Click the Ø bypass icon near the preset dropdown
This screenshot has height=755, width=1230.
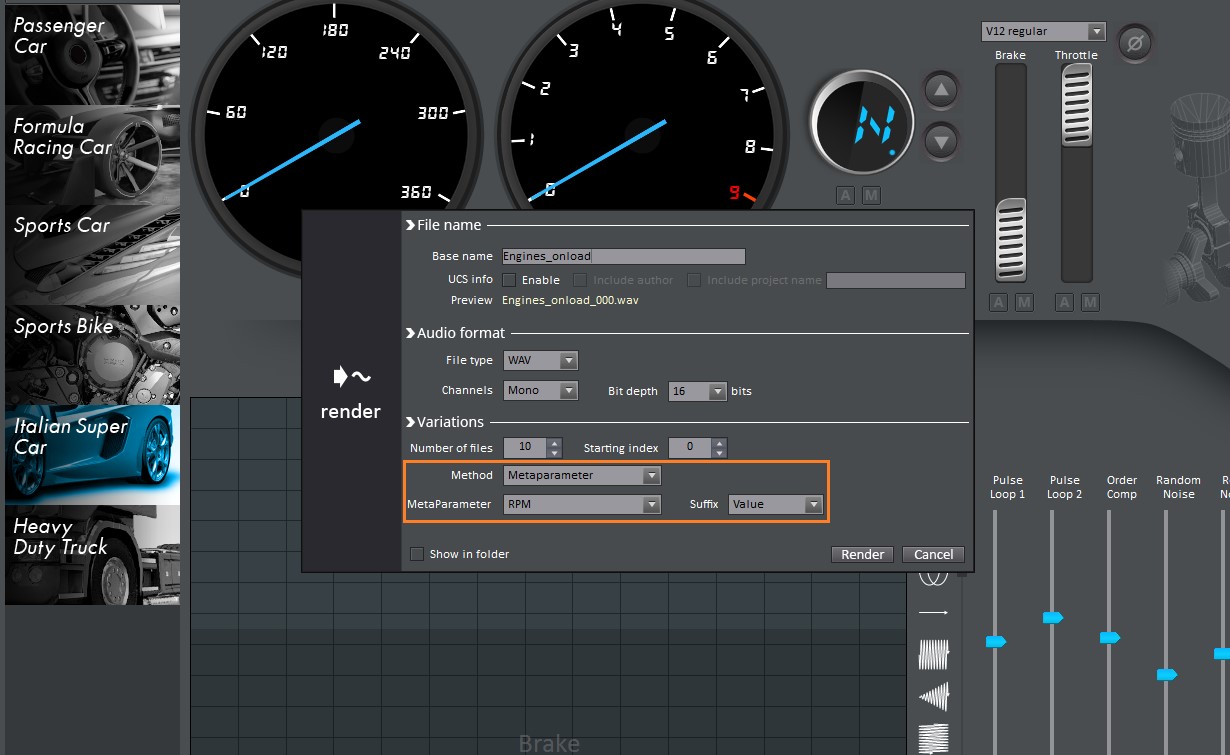tap(1135, 43)
